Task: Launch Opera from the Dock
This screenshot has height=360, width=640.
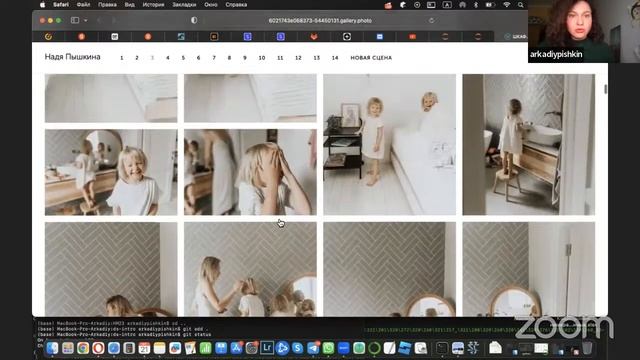Action: click(98, 348)
